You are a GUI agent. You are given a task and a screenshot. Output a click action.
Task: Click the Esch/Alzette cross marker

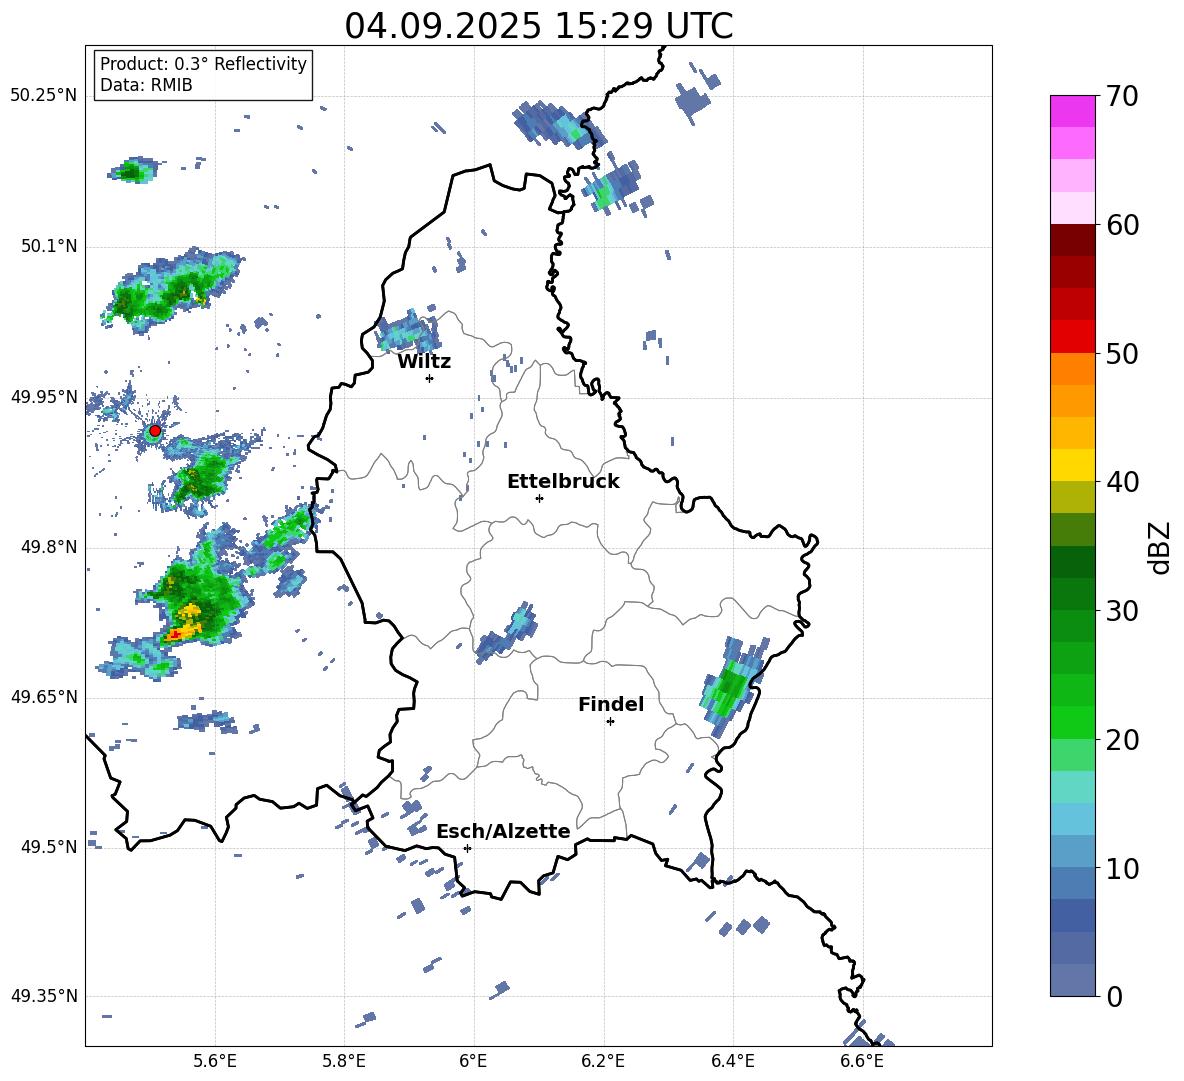(467, 848)
